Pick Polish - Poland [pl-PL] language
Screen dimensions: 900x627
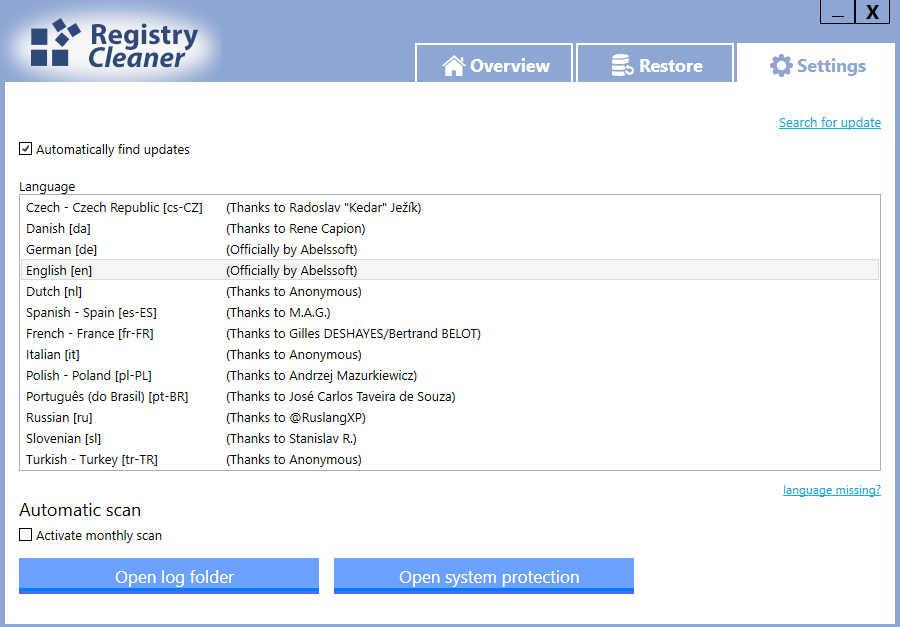(449, 376)
